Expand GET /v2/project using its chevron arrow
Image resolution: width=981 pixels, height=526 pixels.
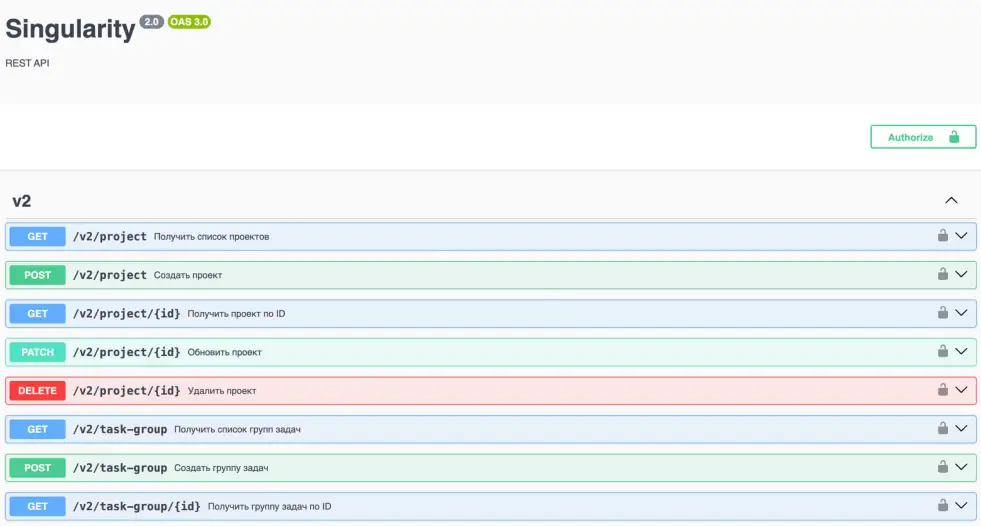(962, 236)
